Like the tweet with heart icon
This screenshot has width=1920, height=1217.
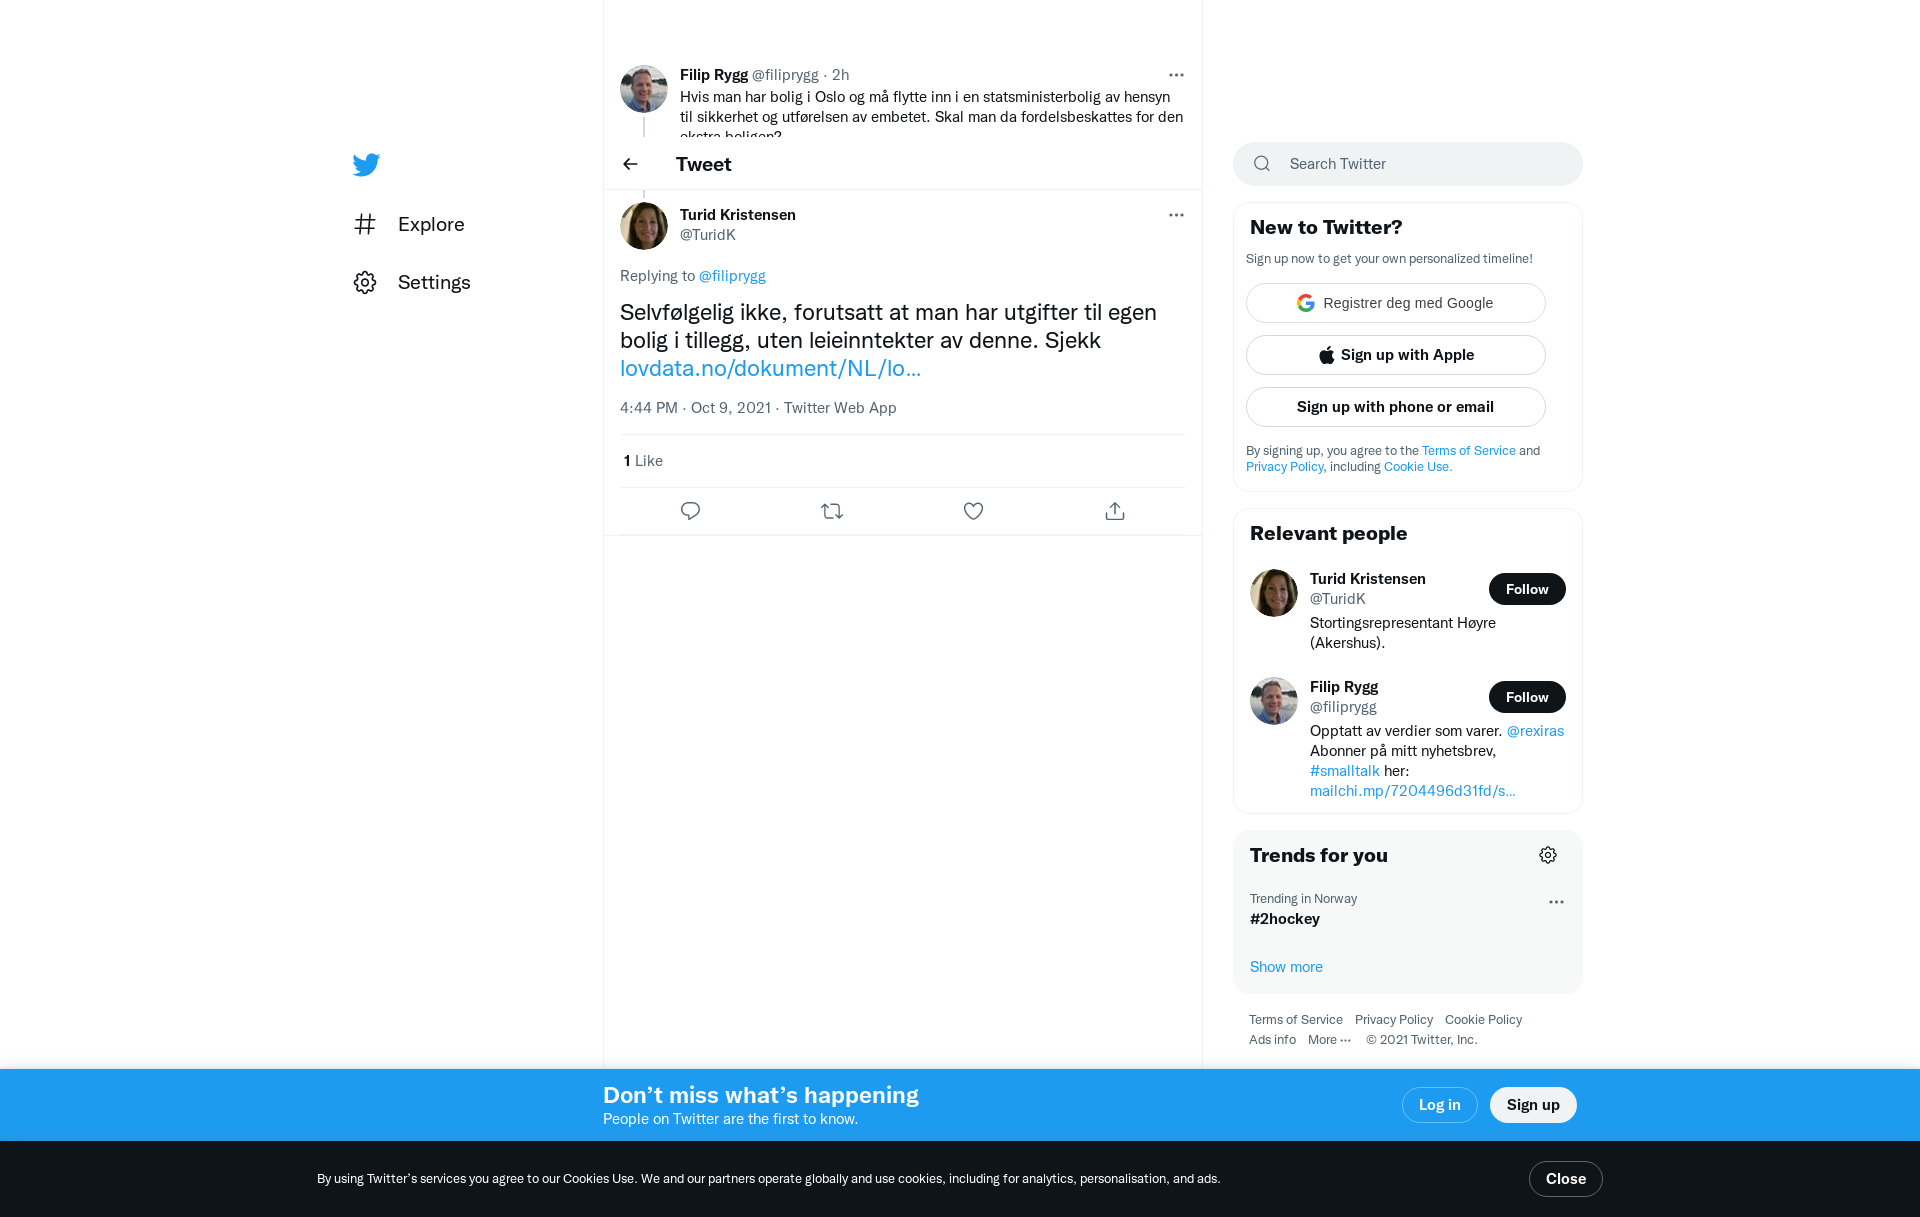pyautogui.click(x=973, y=511)
